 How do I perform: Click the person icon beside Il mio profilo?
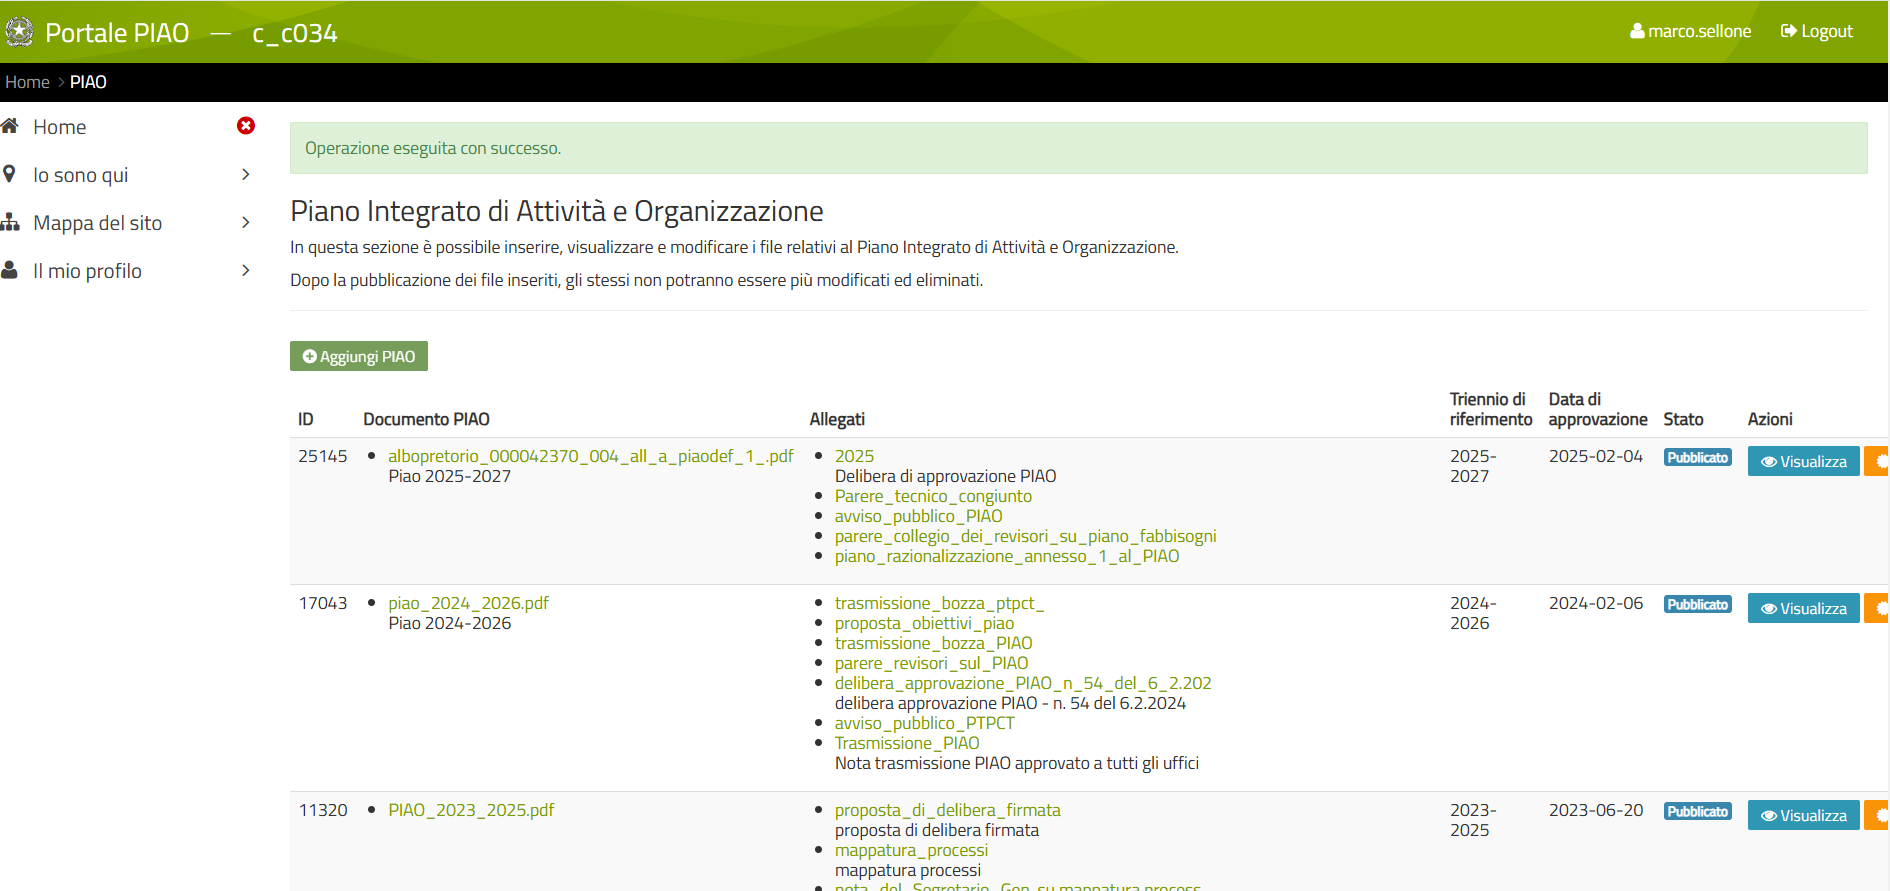(x=10, y=270)
